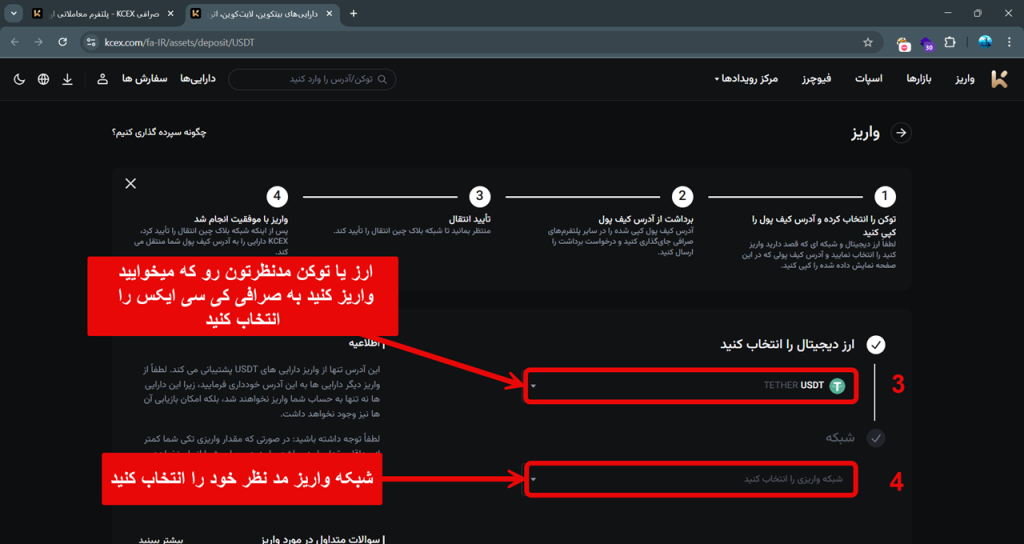1024x544 pixels.
Task: Close the active browser tab
Action: point(328,14)
